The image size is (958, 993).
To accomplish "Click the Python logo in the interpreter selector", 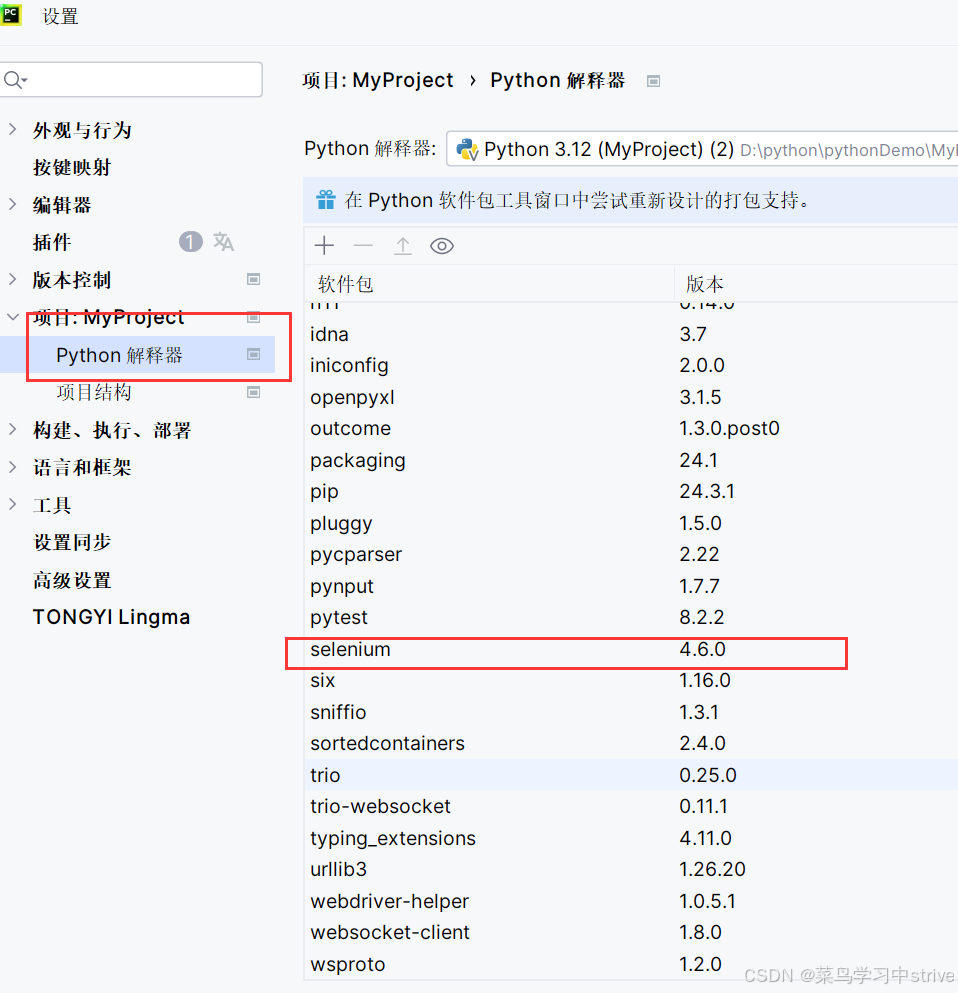I will (x=466, y=148).
